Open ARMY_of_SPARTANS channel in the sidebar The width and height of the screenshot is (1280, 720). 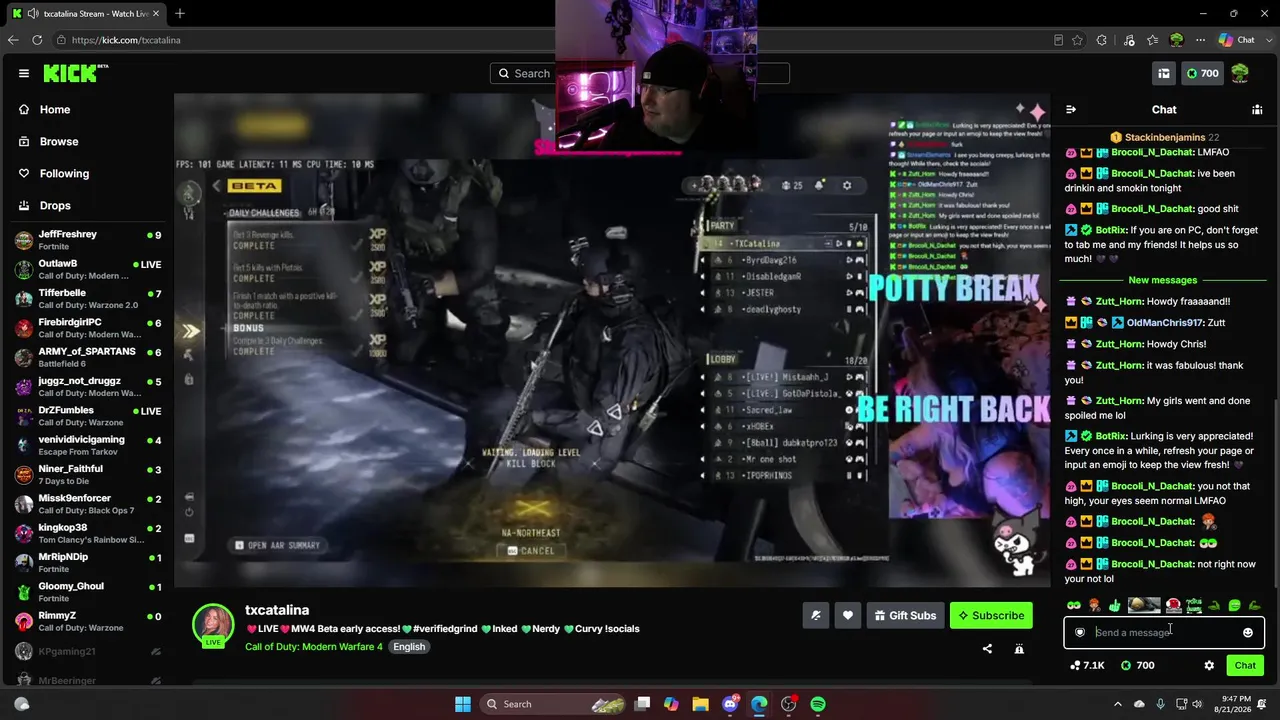(x=88, y=357)
